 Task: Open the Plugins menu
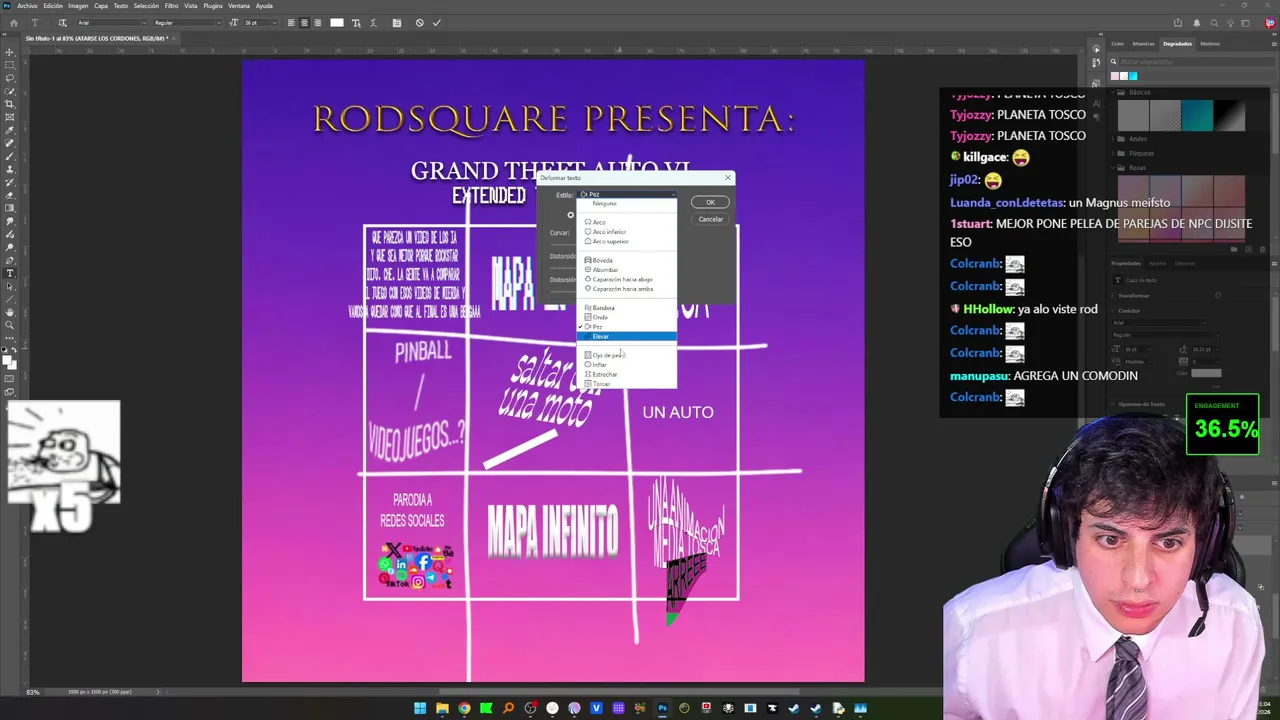[x=213, y=6]
